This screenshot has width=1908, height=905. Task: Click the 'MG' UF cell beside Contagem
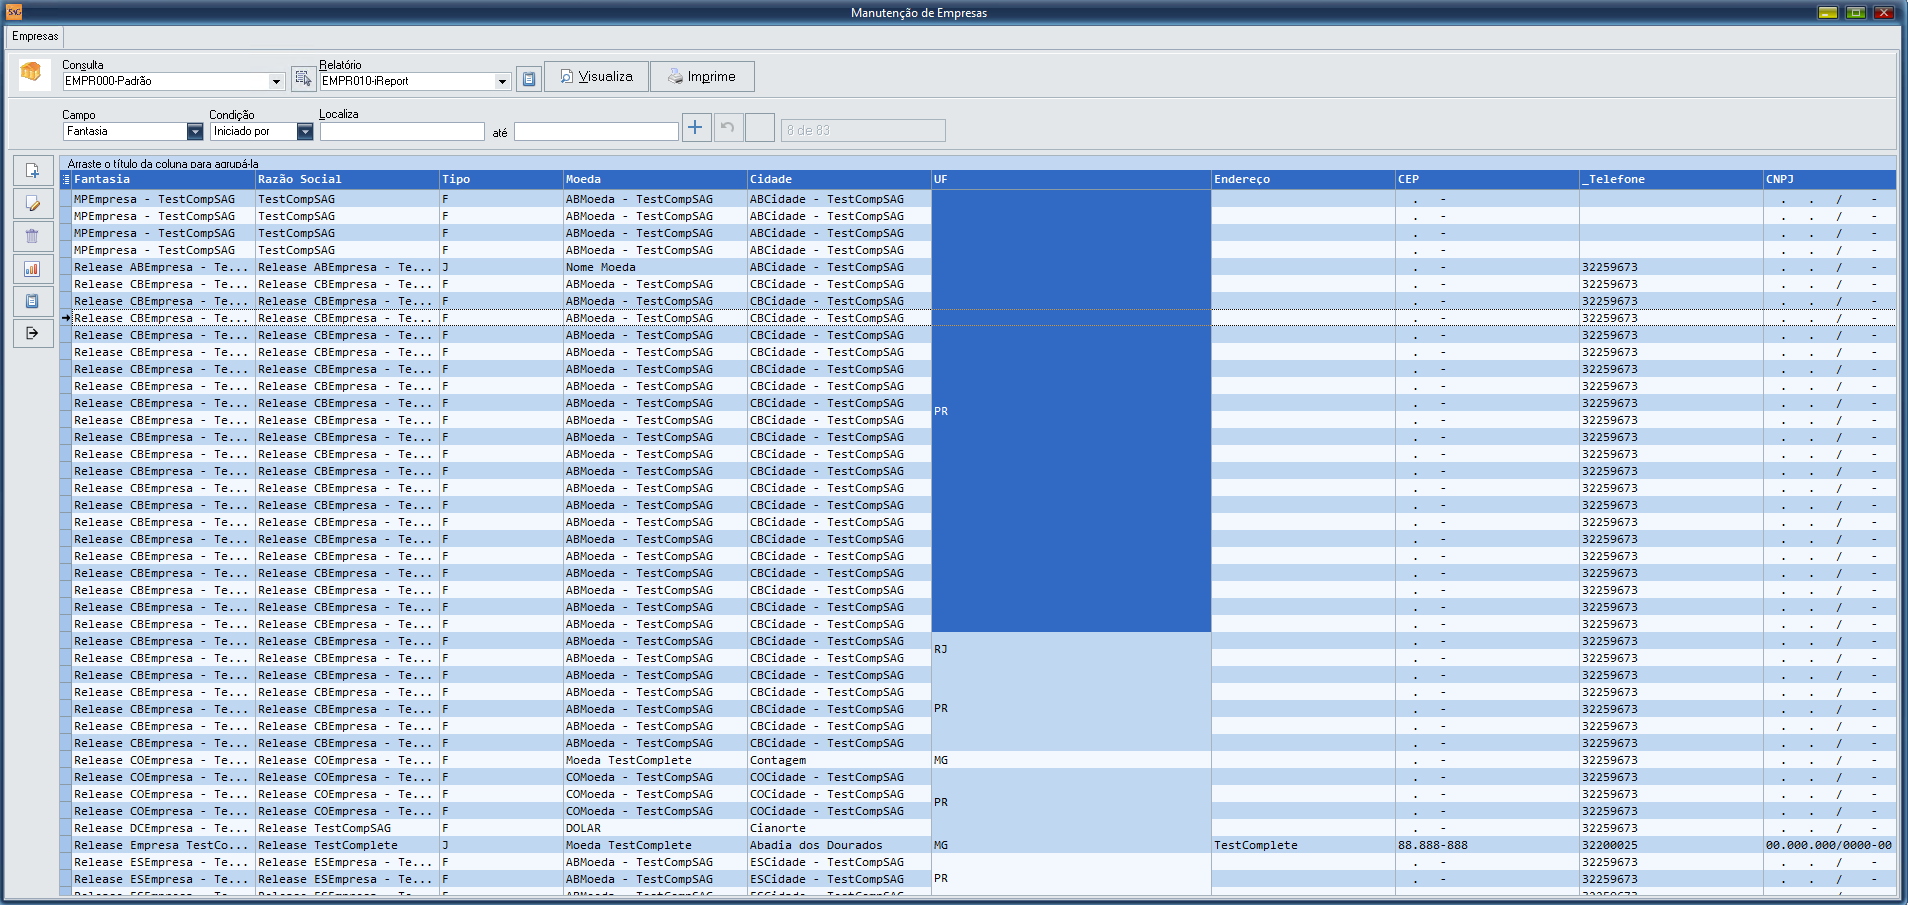[1072, 760]
